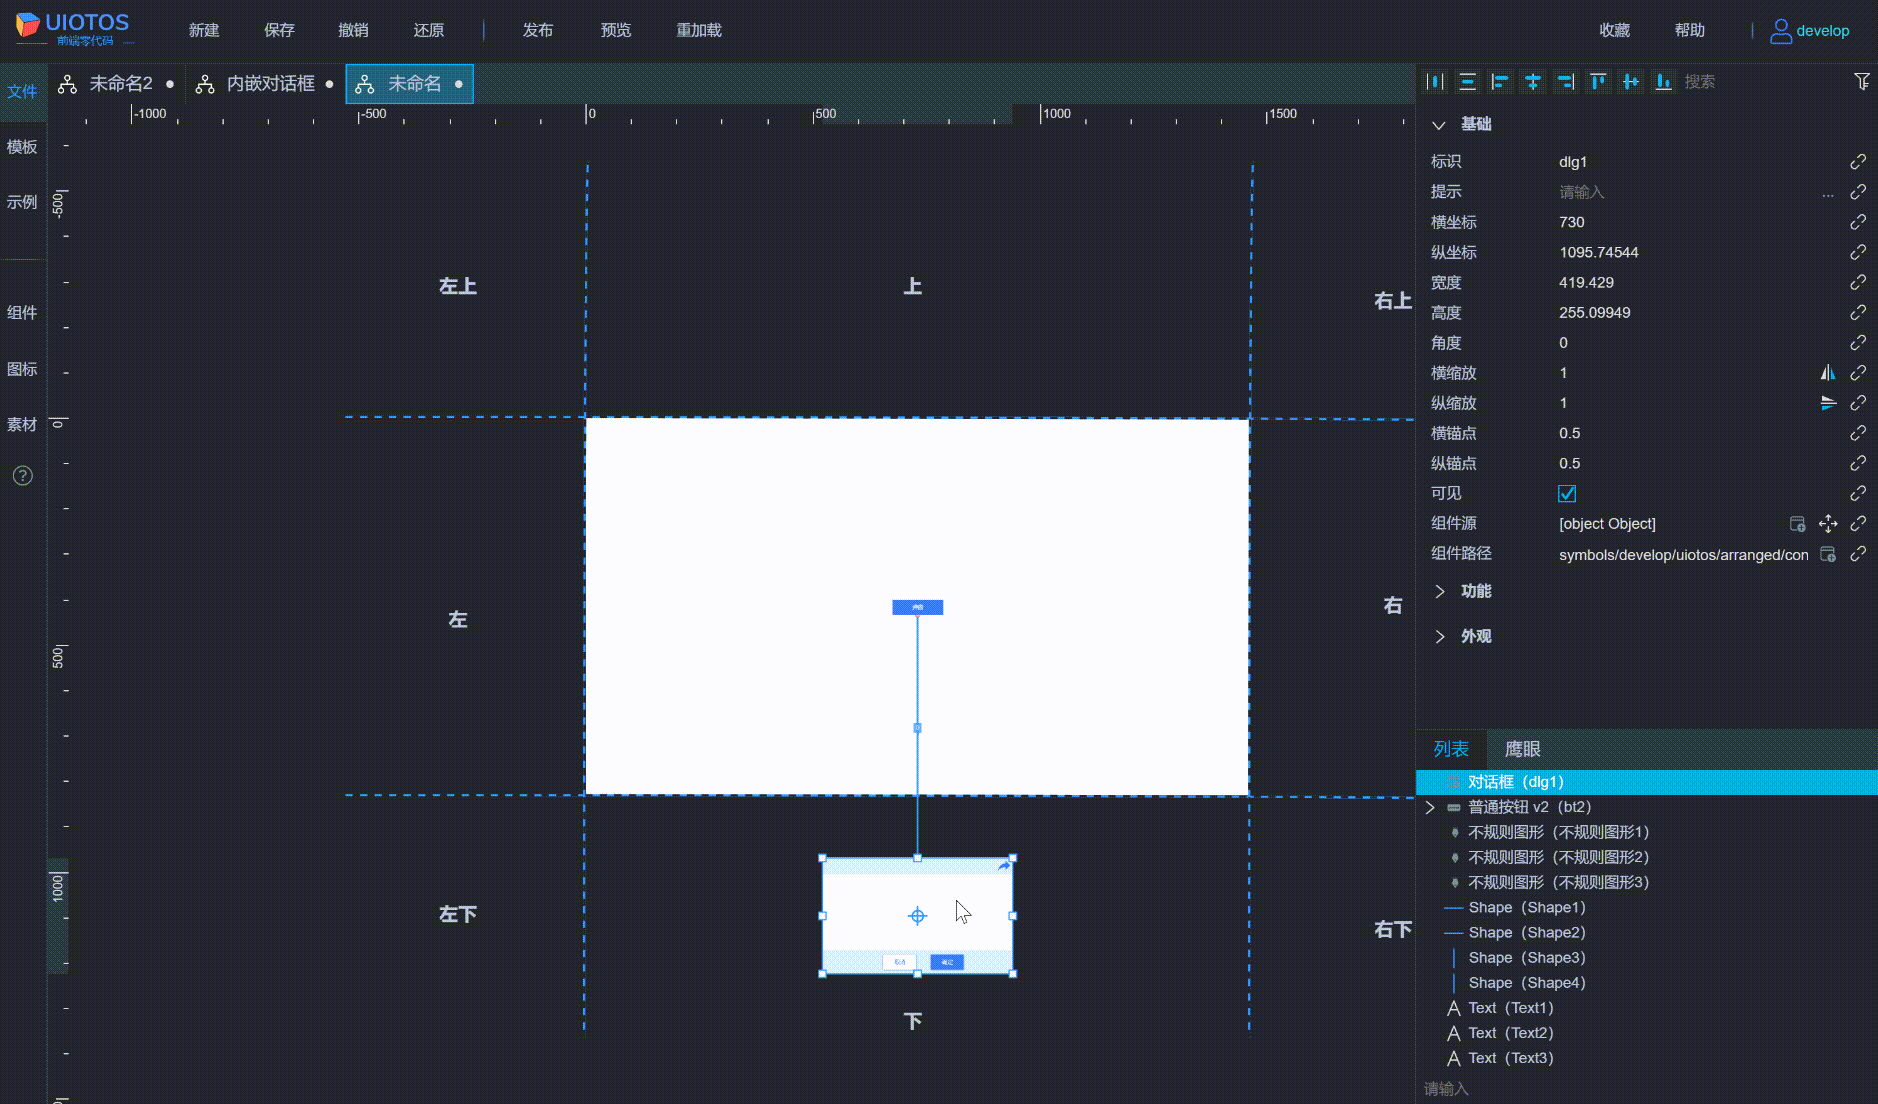
Task: Click the link icon for 可见 property
Action: pyautogui.click(x=1858, y=494)
